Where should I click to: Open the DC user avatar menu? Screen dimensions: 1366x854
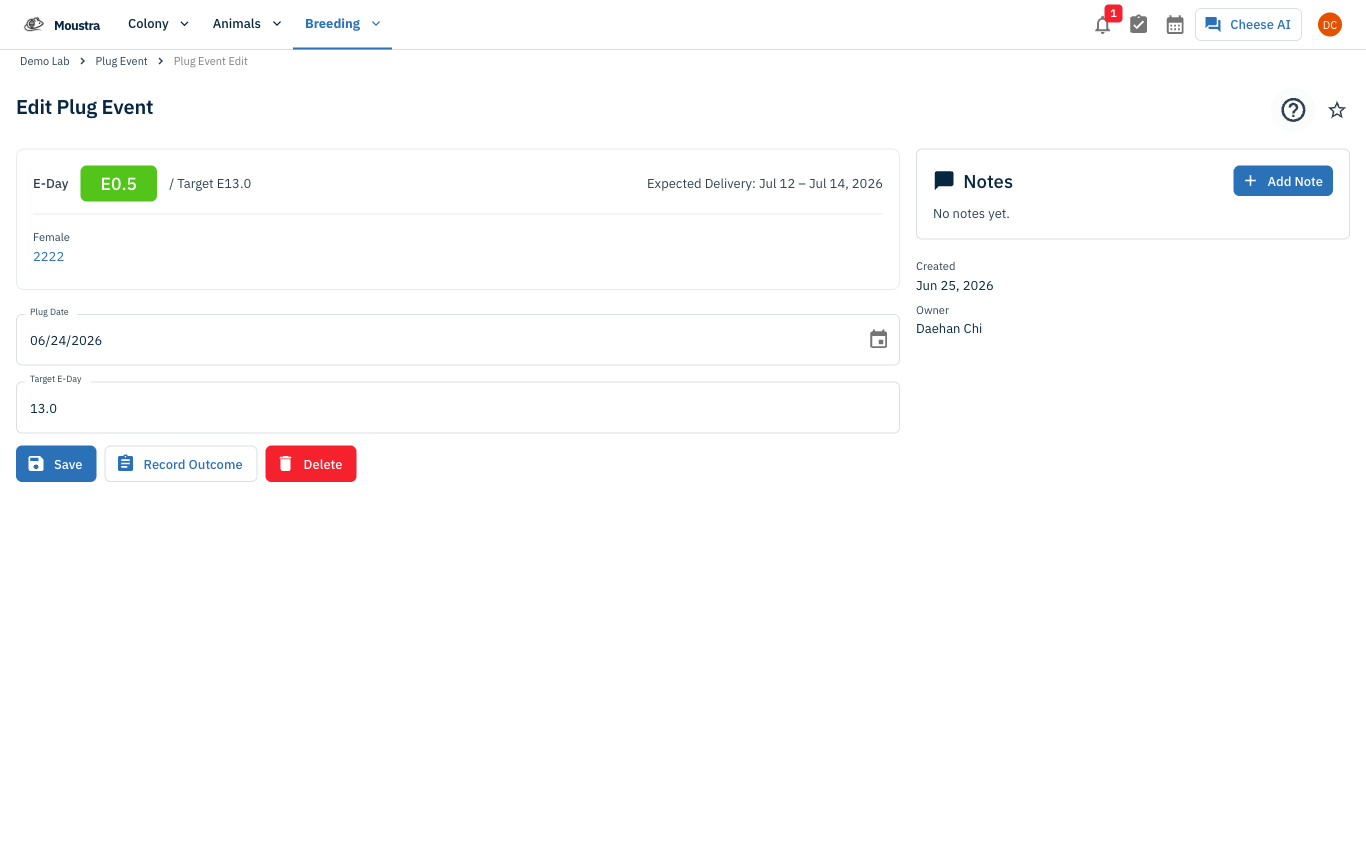pos(1329,24)
